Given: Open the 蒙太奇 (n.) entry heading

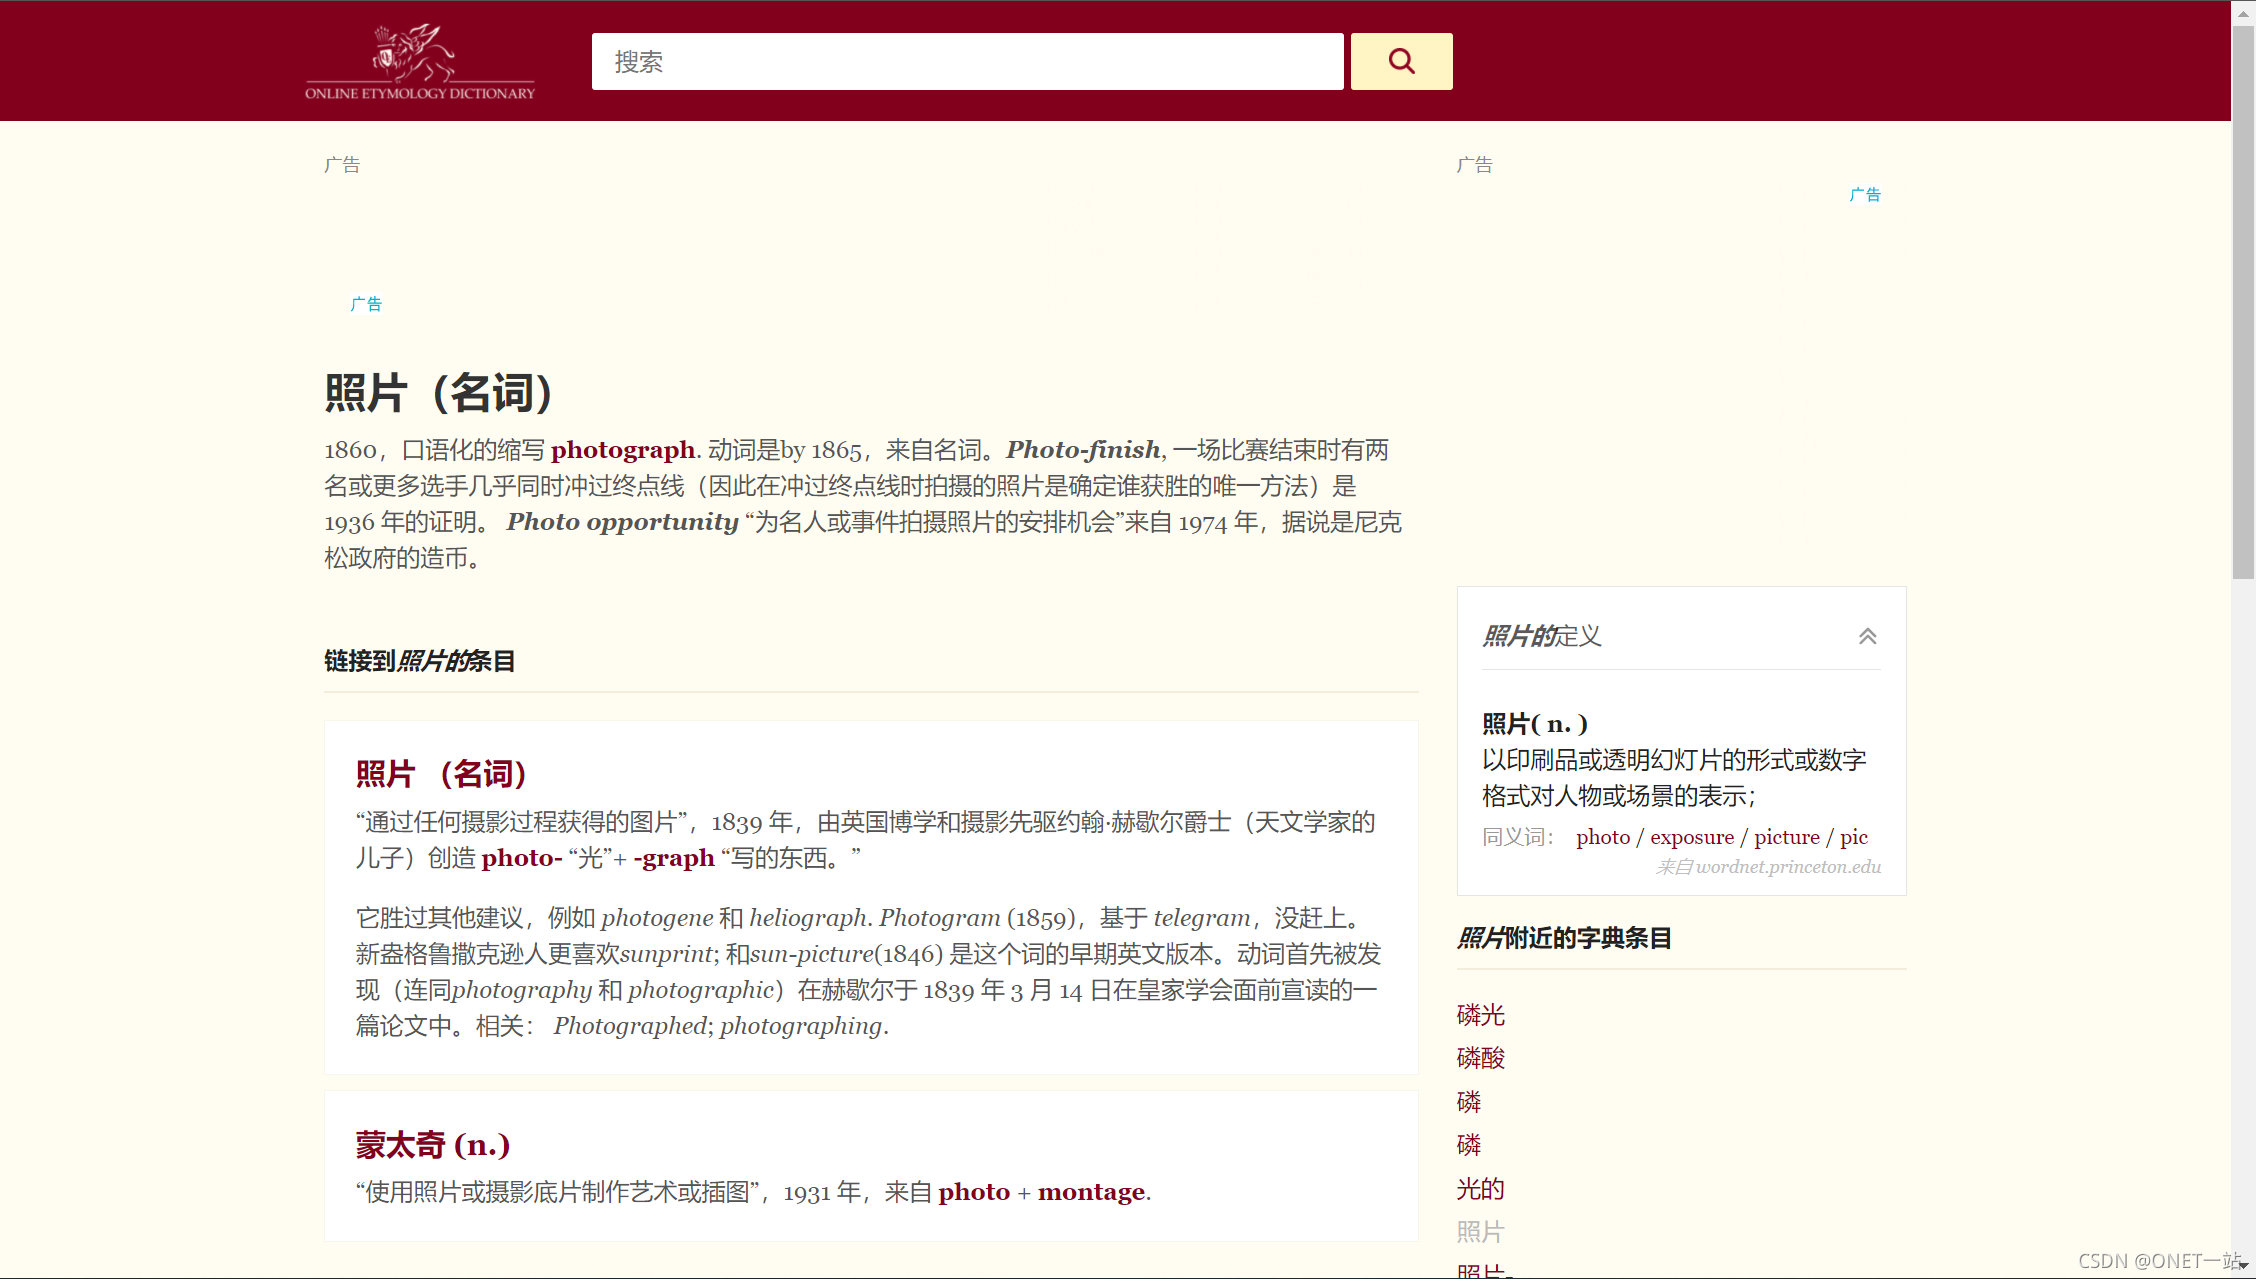Looking at the screenshot, I should (432, 1145).
